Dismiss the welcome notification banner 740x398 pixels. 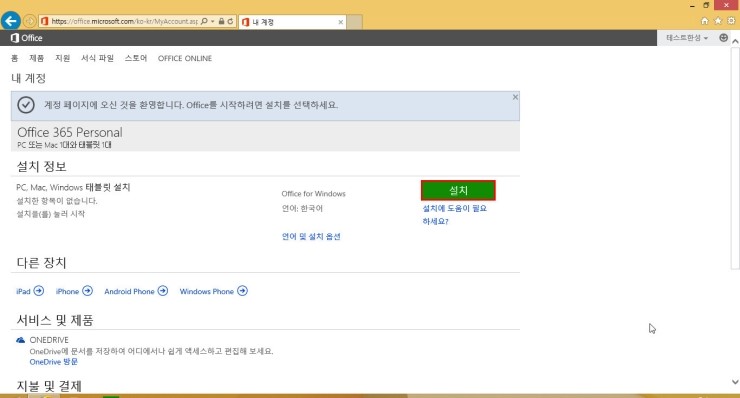tap(515, 97)
